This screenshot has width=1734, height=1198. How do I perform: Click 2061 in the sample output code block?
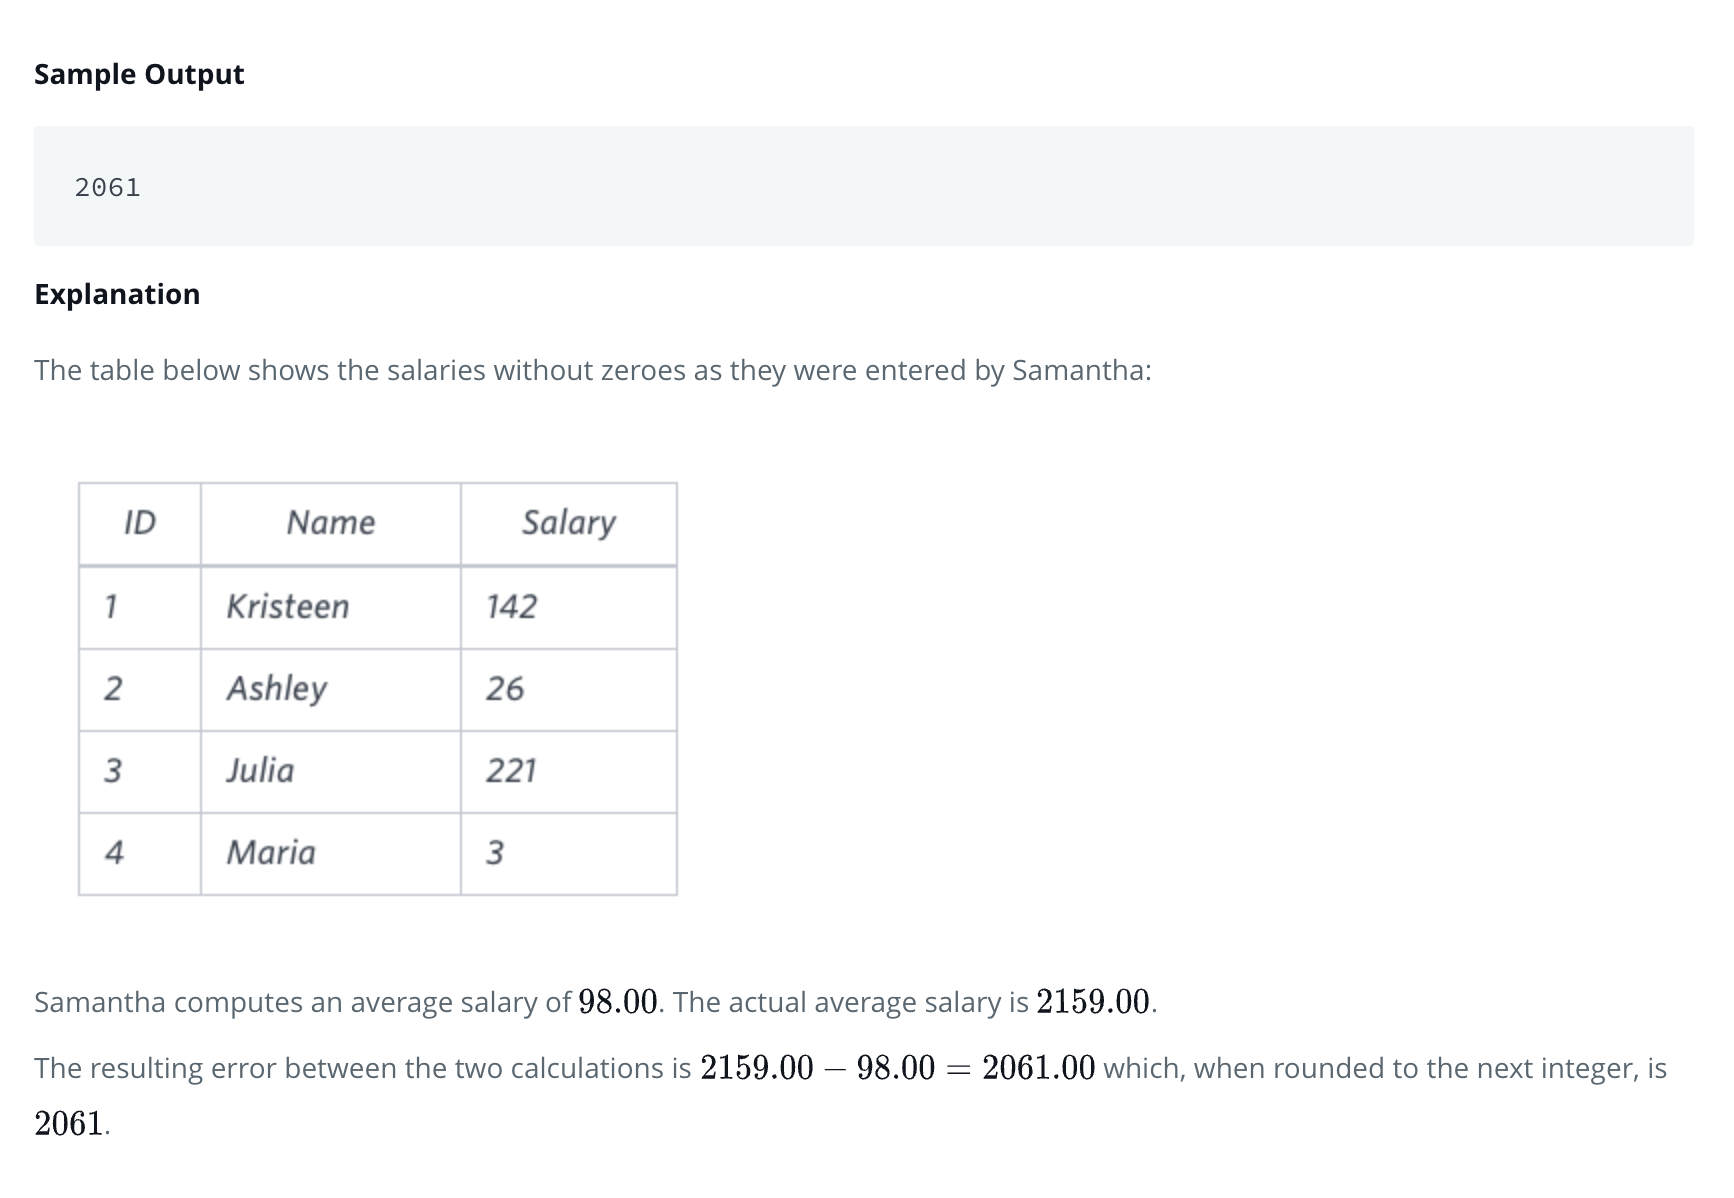(108, 187)
